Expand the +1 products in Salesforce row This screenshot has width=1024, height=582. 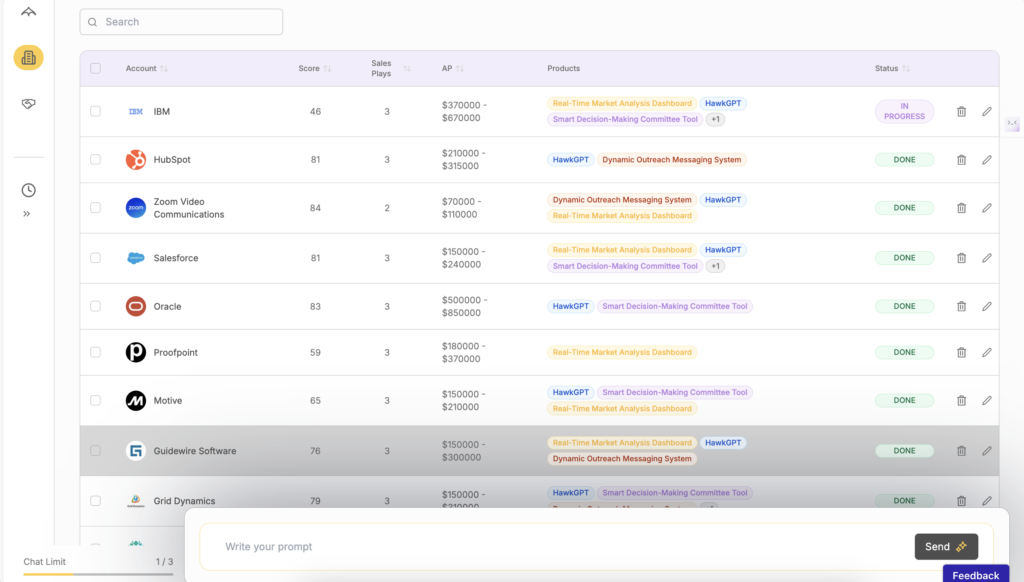715,266
